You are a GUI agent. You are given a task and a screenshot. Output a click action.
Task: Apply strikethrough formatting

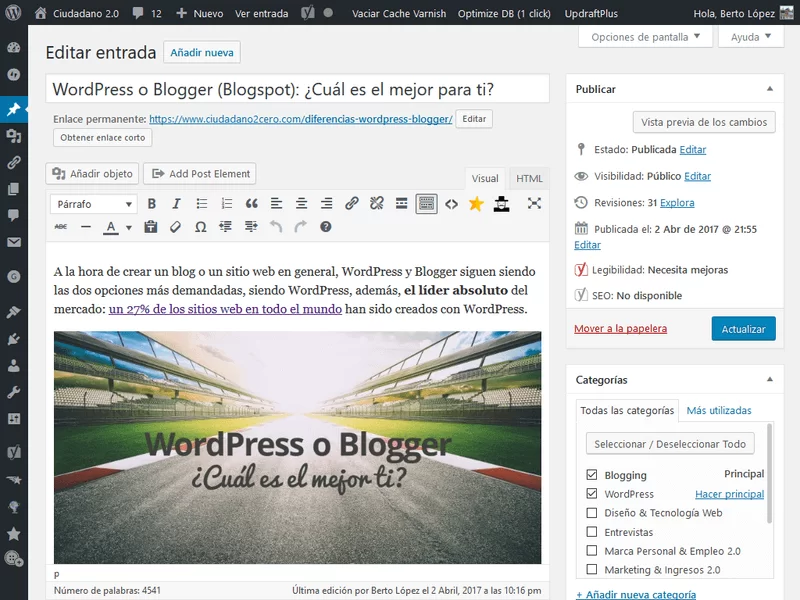(61, 227)
